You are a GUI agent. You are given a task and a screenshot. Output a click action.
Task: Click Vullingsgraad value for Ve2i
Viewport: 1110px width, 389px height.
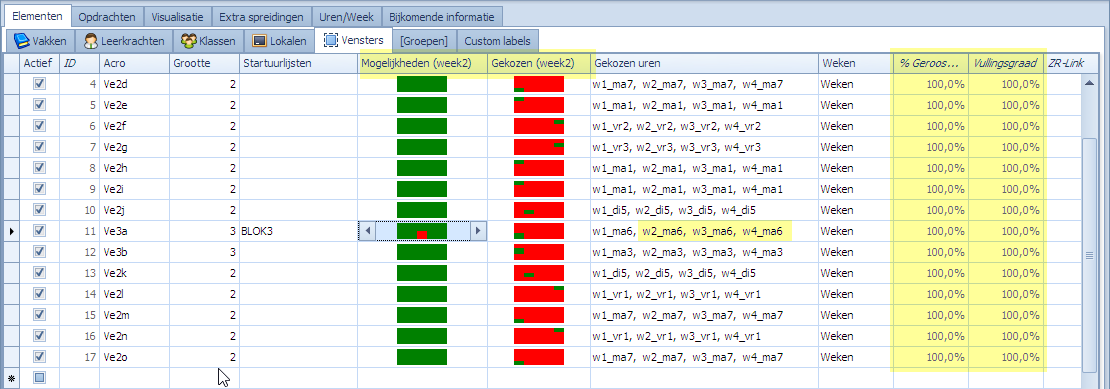[x=1005, y=189]
